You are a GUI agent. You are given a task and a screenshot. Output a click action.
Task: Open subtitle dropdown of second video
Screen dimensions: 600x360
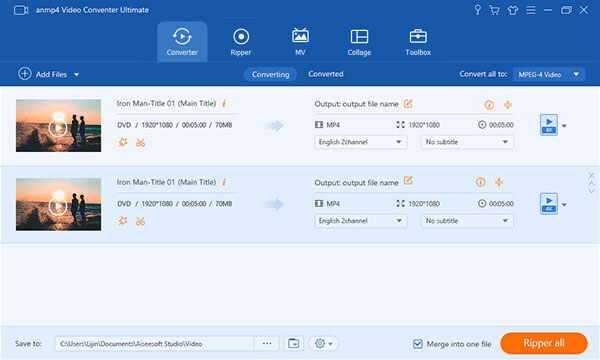467,221
